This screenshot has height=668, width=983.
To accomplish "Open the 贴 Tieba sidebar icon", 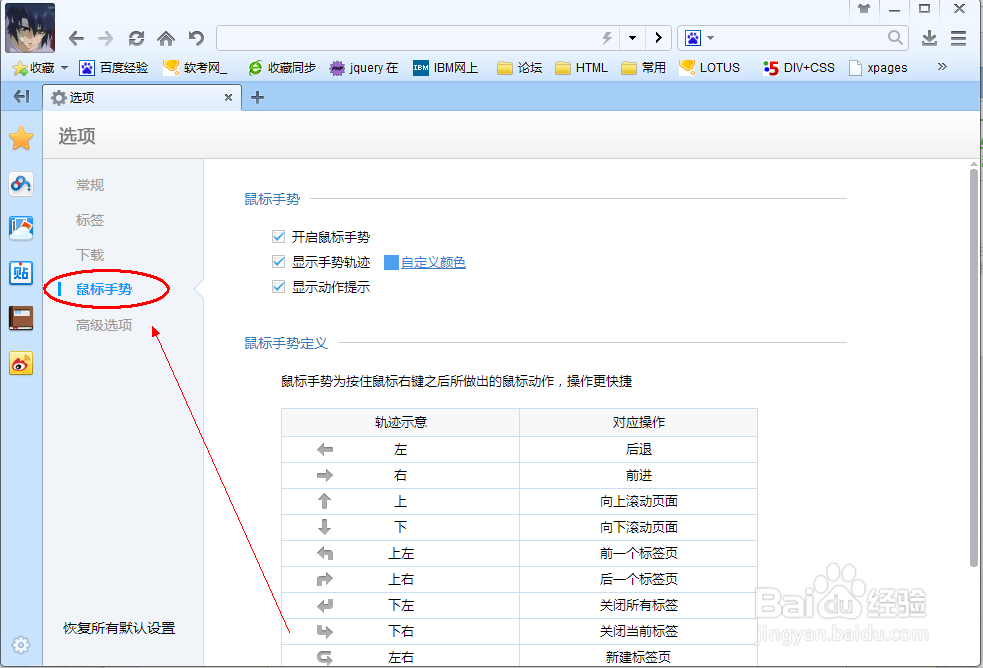I will coord(21,273).
